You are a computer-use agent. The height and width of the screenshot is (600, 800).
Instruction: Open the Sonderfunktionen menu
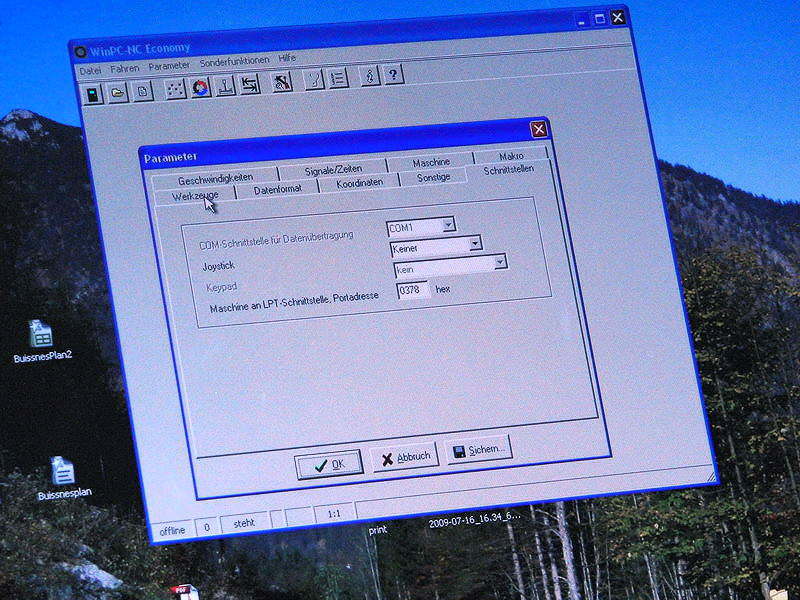[234, 62]
